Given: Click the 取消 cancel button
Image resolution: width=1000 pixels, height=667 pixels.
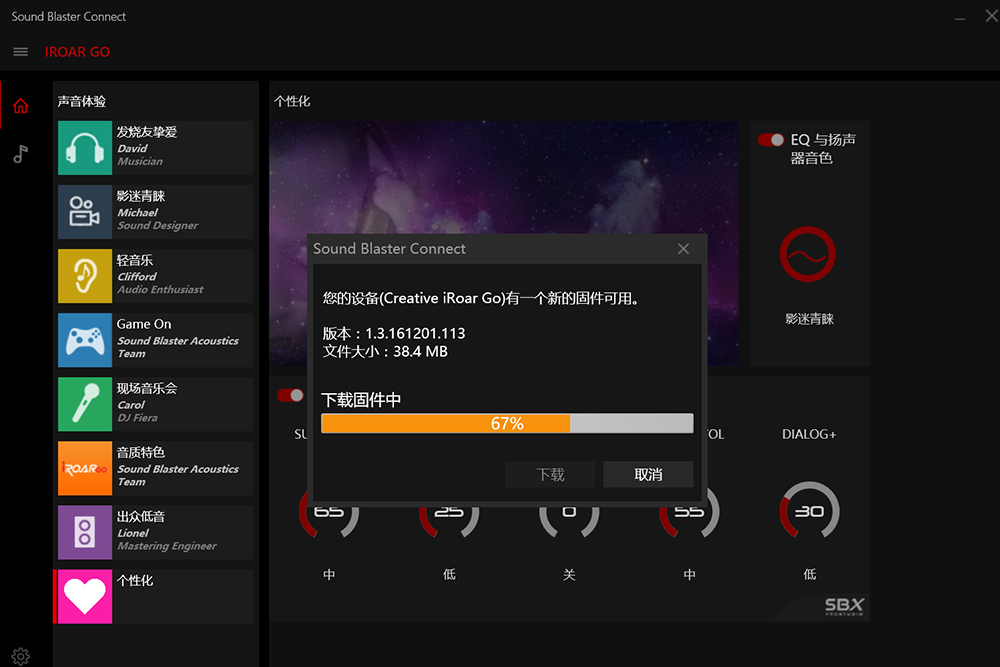Looking at the screenshot, I should [648, 474].
